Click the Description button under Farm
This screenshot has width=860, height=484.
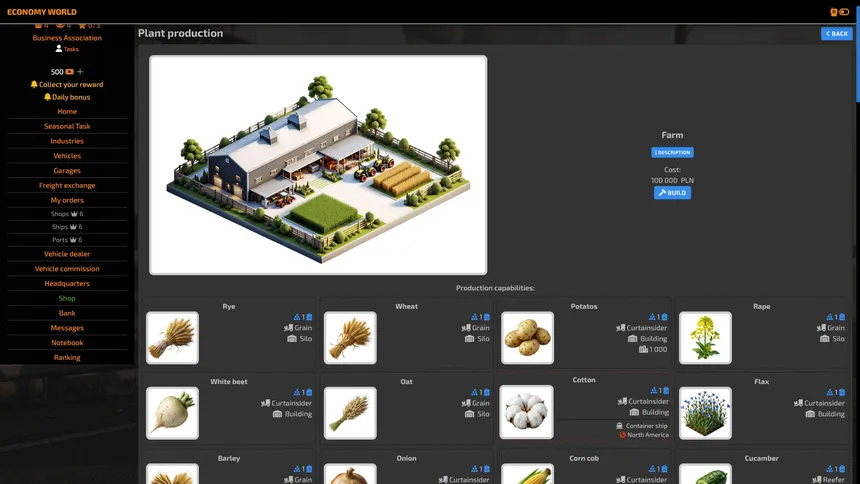pos(672,153)
